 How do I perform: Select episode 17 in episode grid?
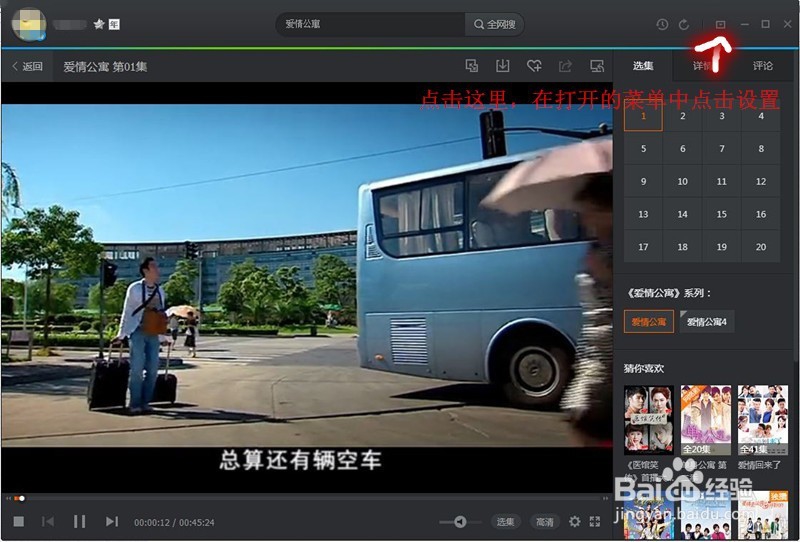click(643, 247)
